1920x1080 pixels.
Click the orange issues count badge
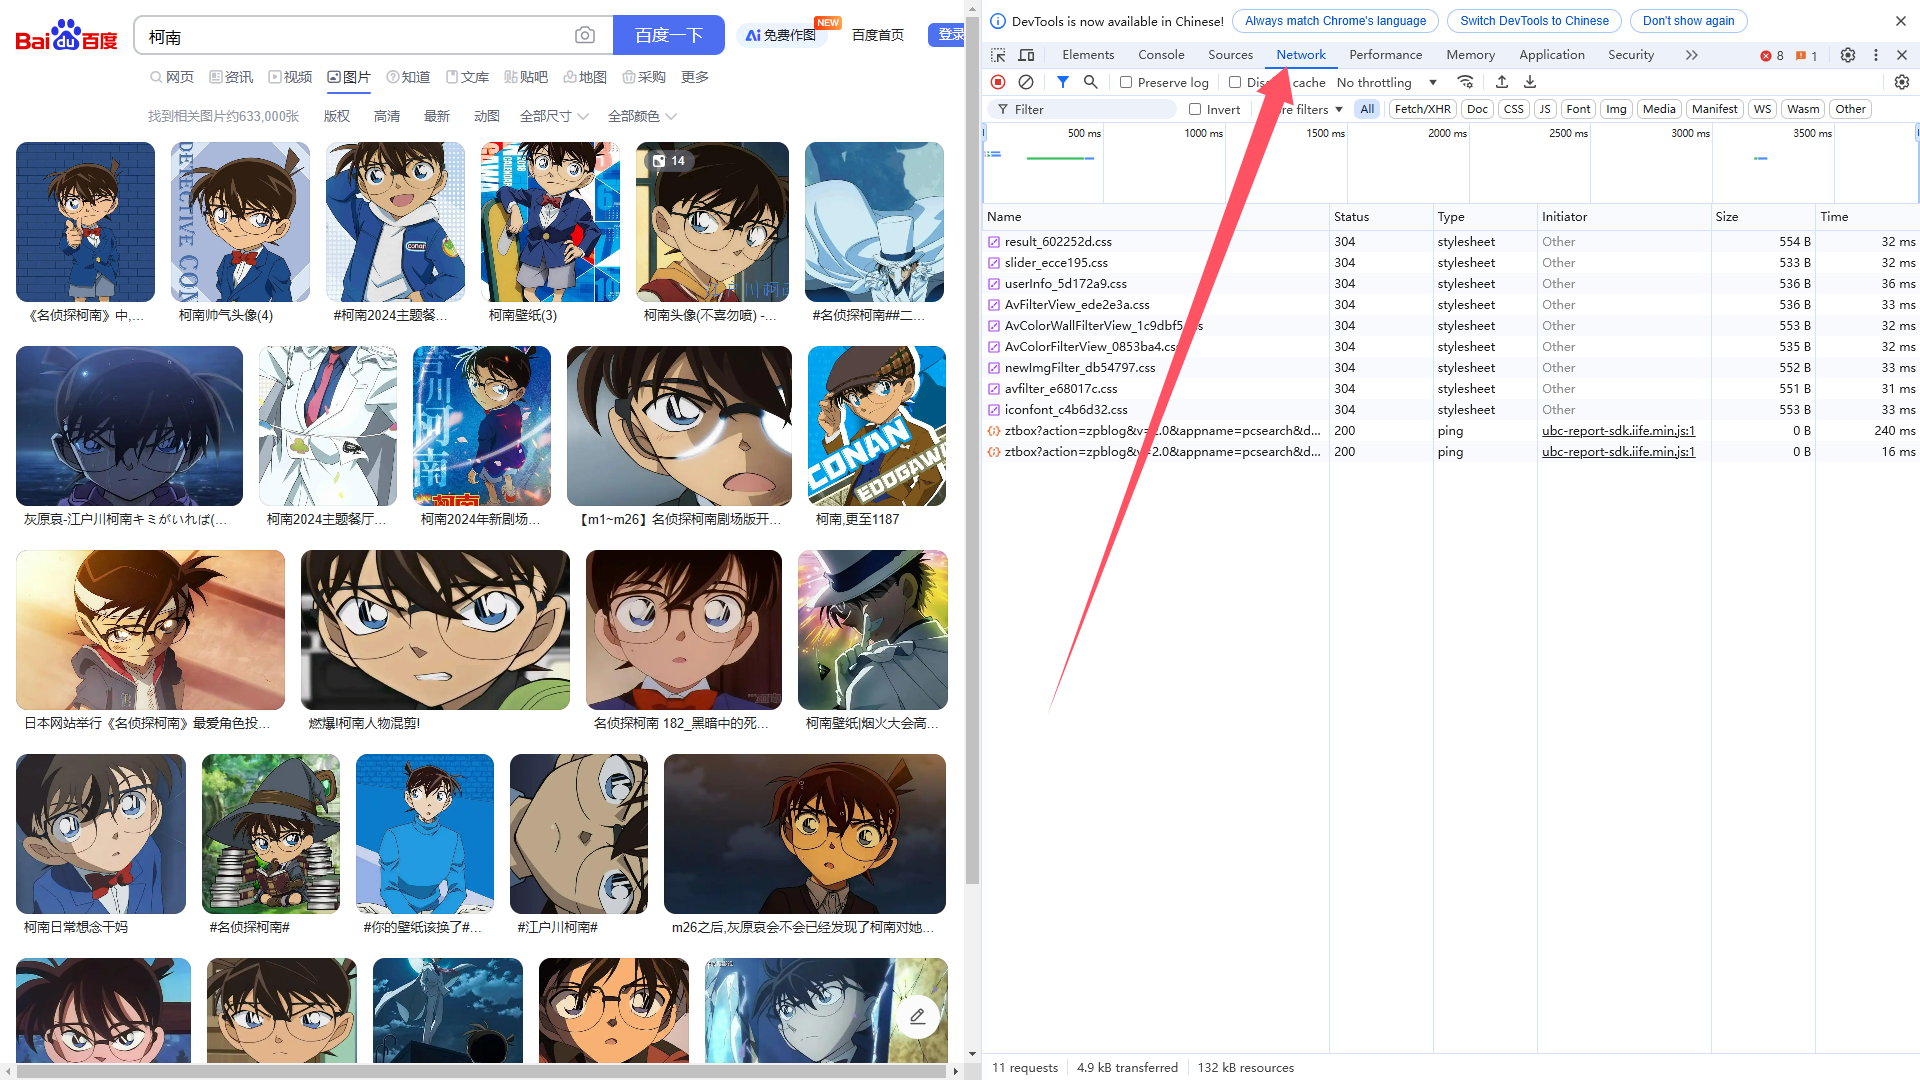(1806, 56)
